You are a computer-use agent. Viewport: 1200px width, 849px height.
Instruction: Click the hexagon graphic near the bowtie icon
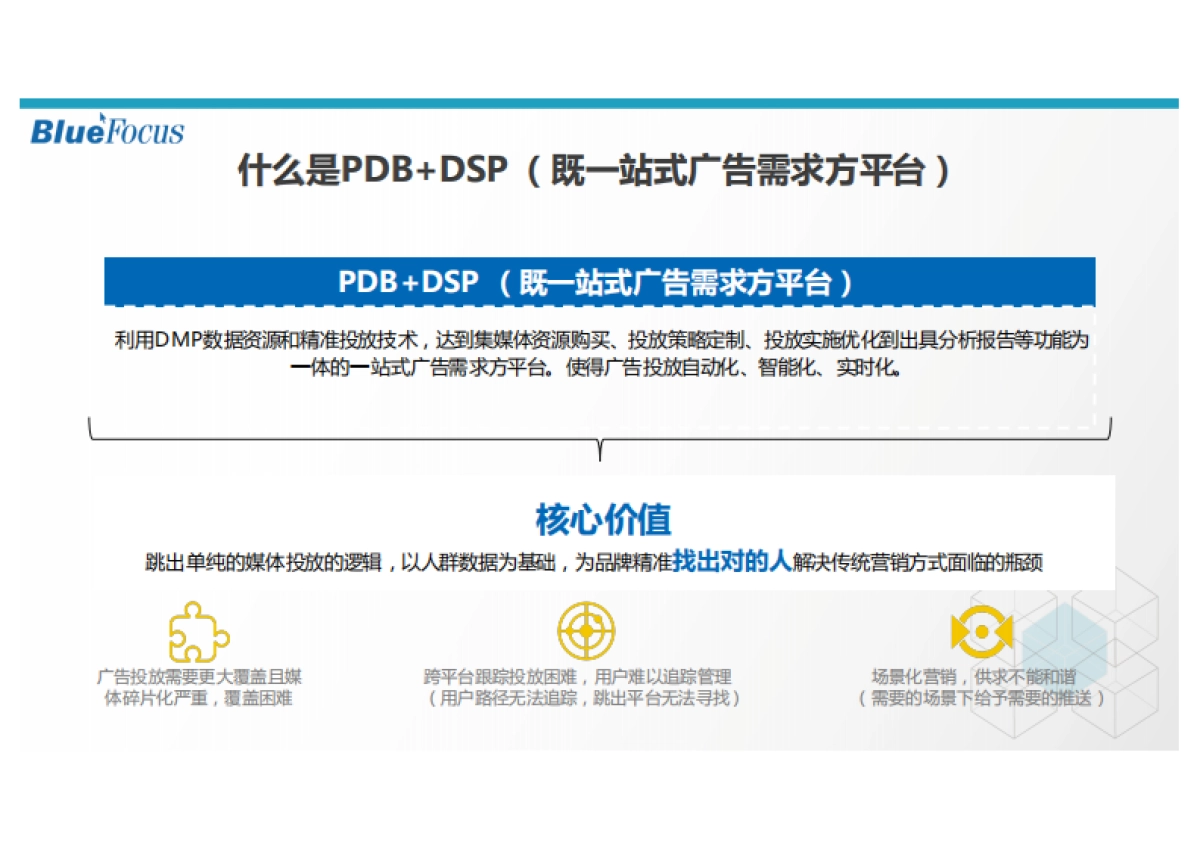[x=1065, y=645]
